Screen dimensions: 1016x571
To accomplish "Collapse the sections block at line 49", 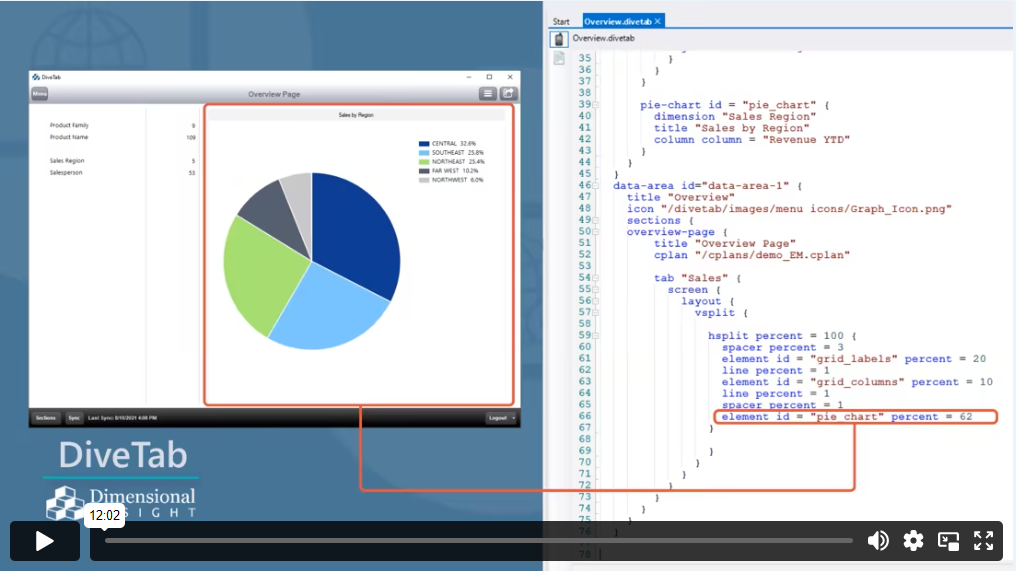I will click(595, 220).
